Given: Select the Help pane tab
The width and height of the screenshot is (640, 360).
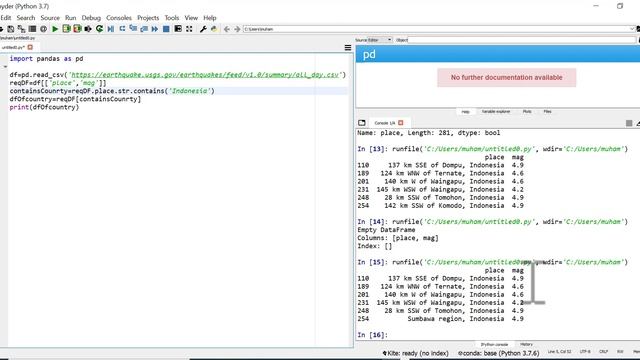Looking at the screenshot, I should (465, 111).
